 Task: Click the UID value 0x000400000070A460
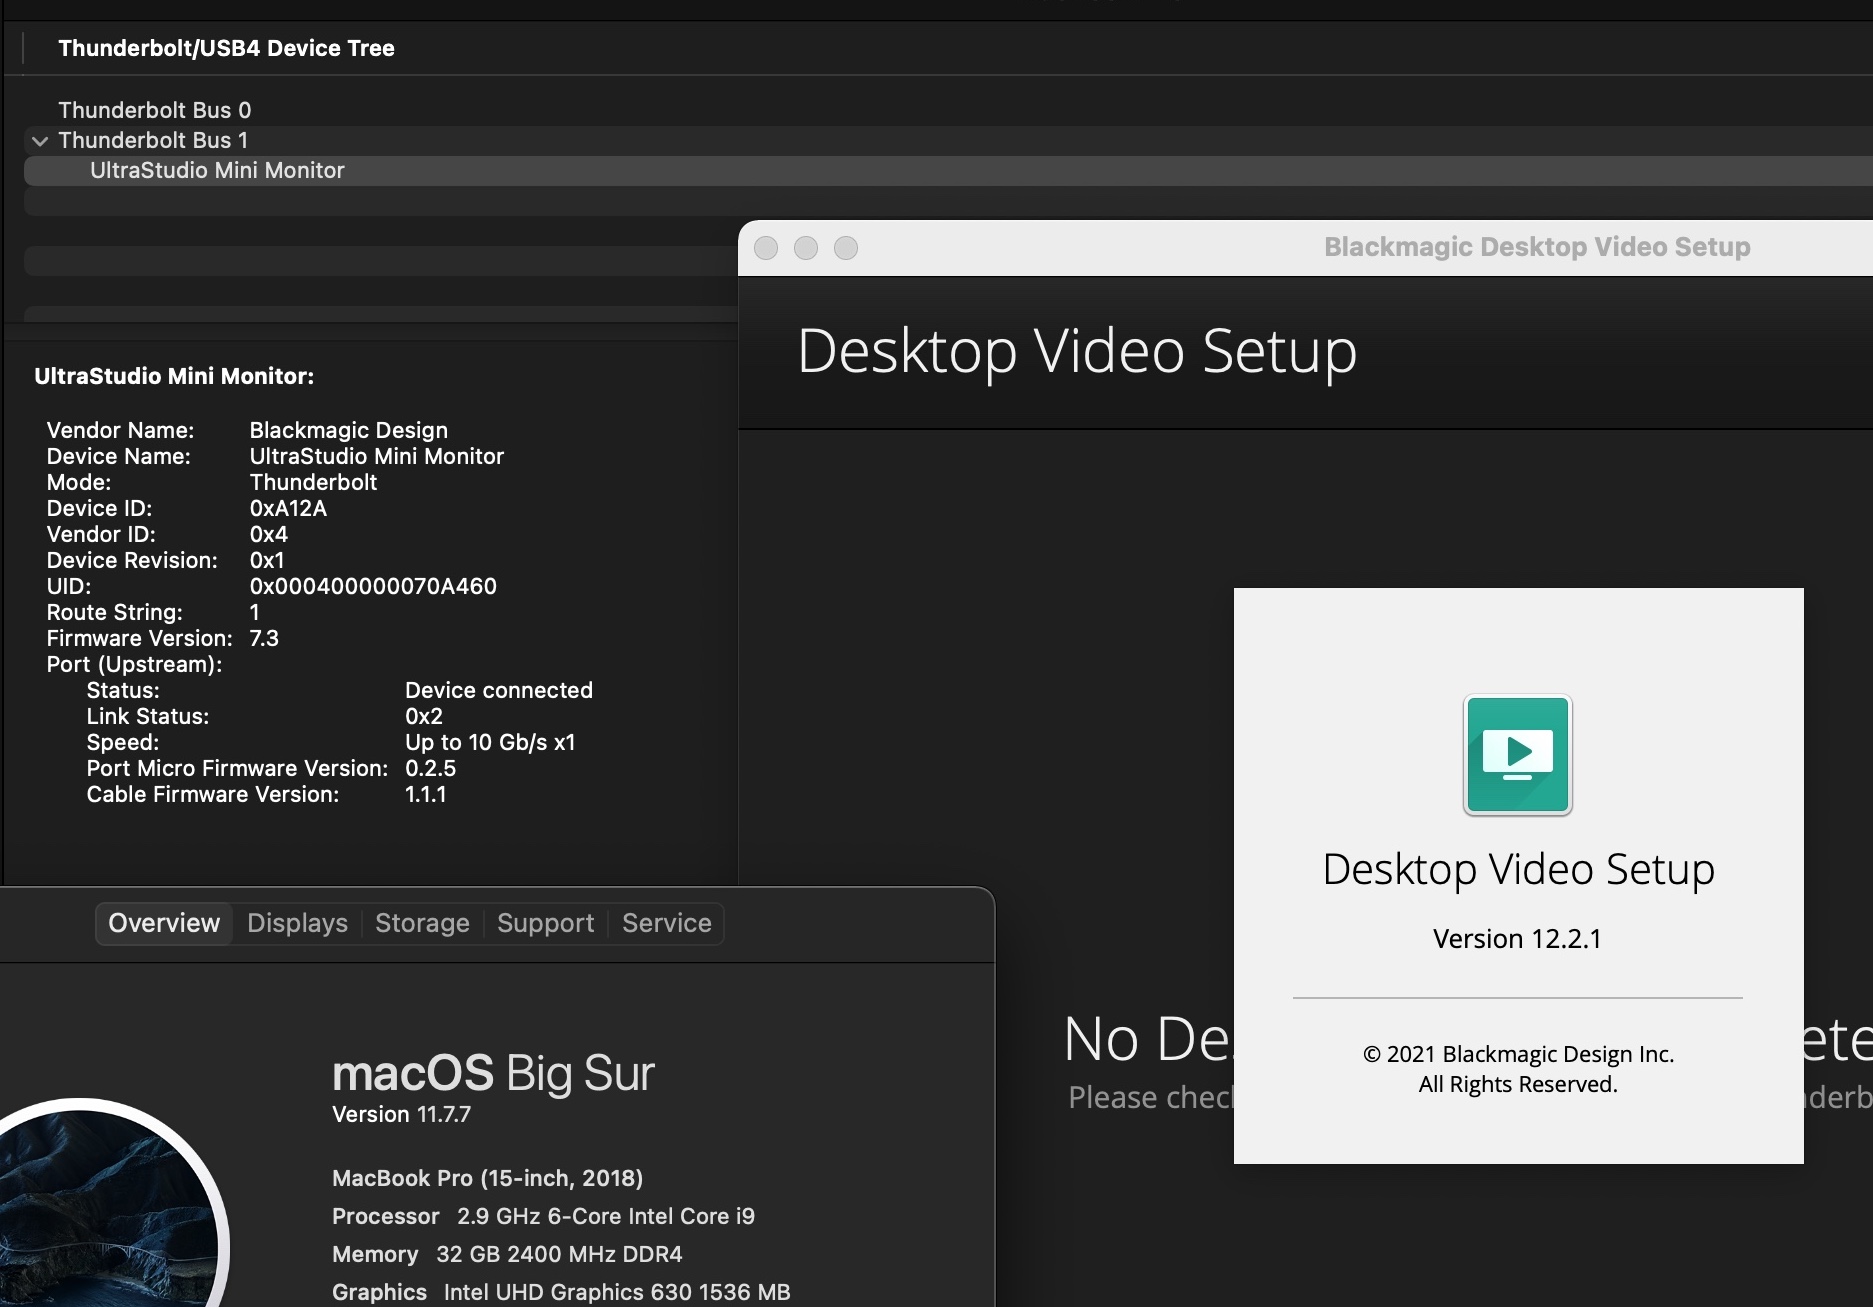[x=373, y=586]
